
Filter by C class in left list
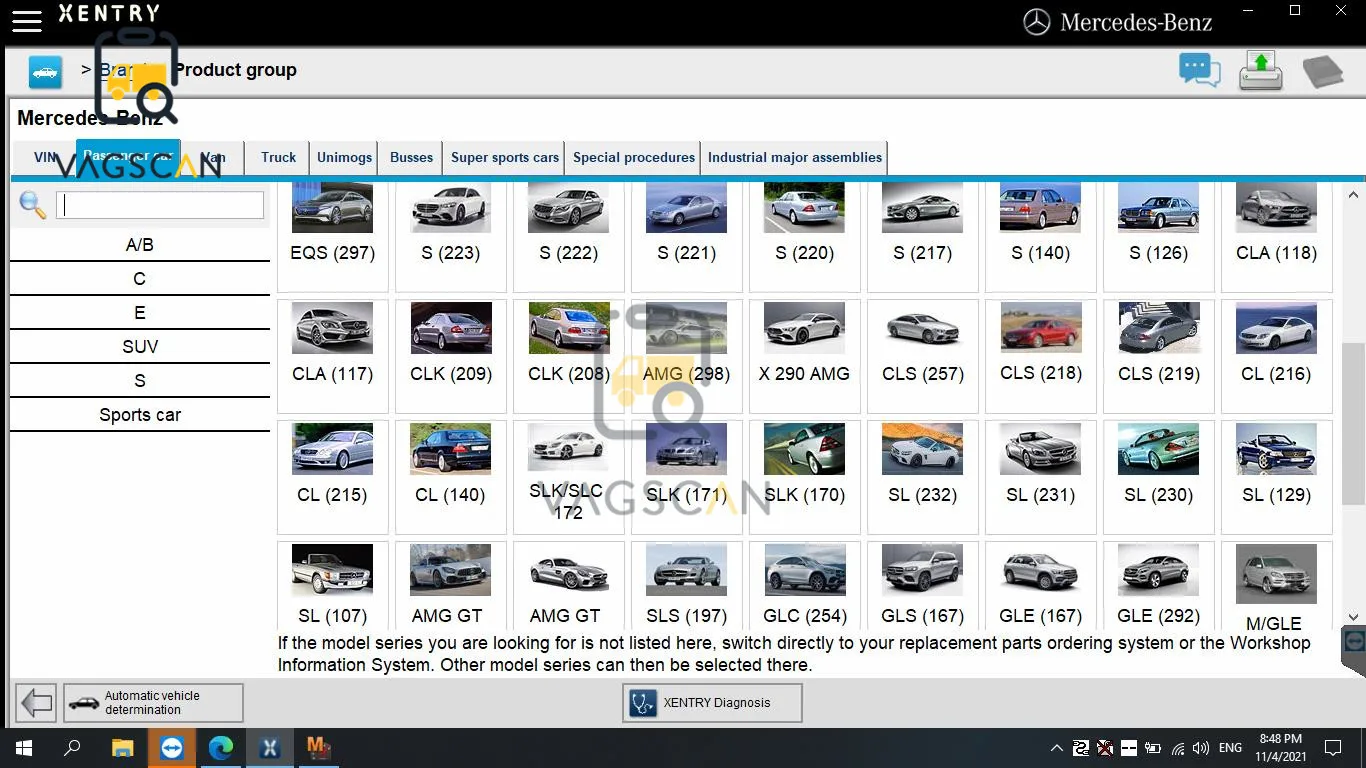[x=140, y=279]
